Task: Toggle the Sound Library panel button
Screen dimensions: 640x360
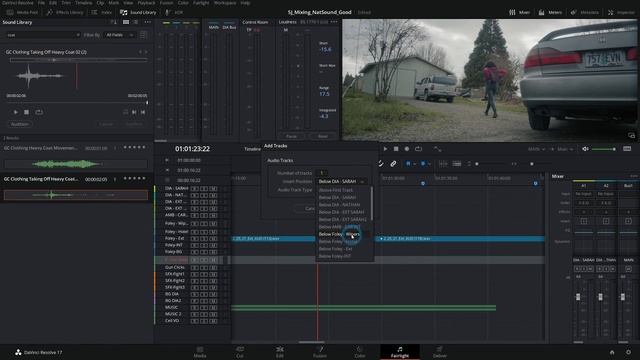Action: [x=138, y=13]
